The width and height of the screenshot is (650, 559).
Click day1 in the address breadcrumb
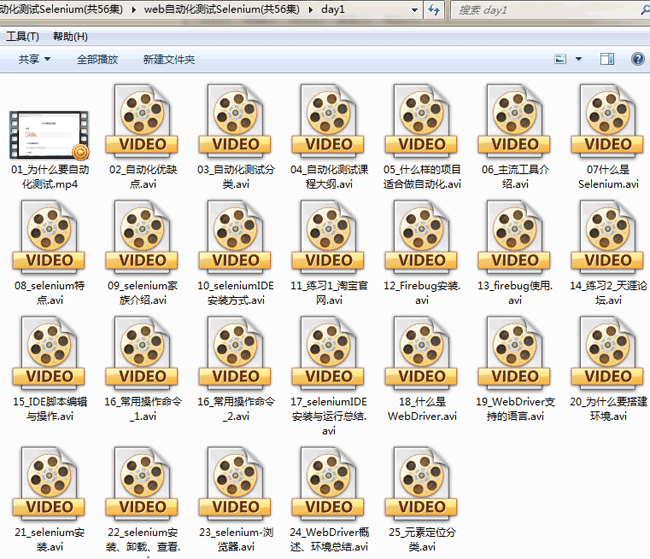click(333, 9)
